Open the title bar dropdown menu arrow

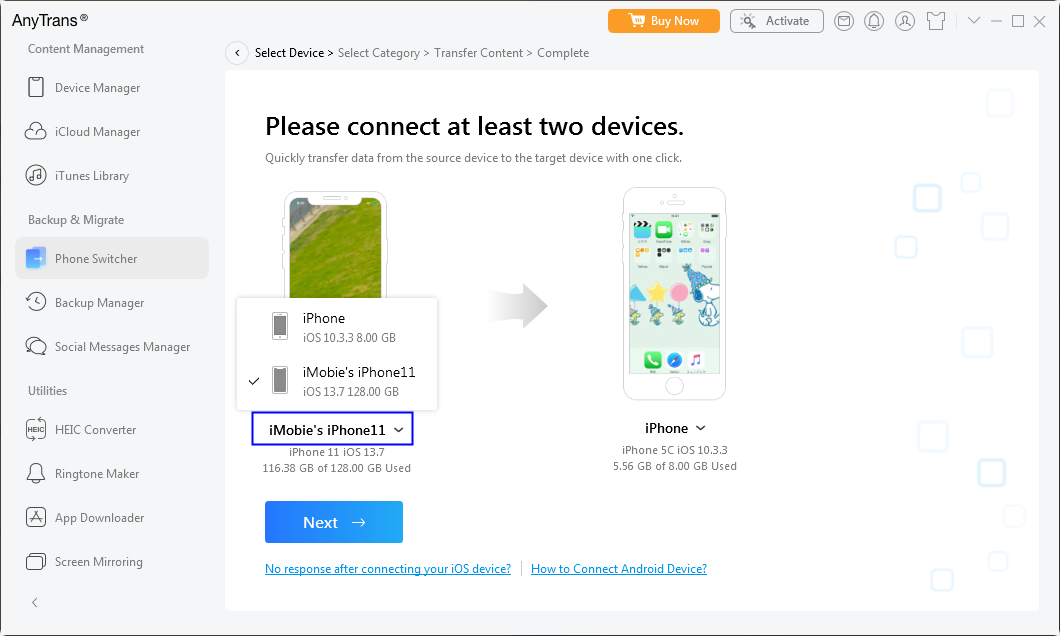click(x=974, y=20)
